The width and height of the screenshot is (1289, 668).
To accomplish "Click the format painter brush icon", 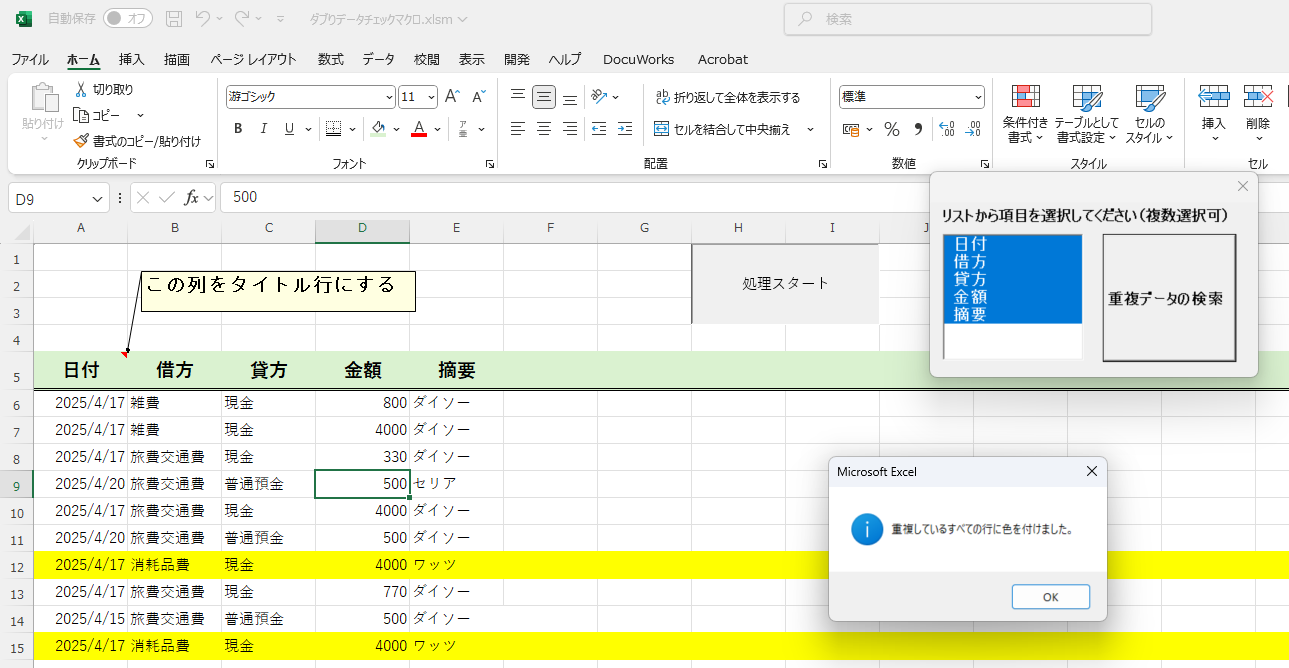I will click(81, 141).
